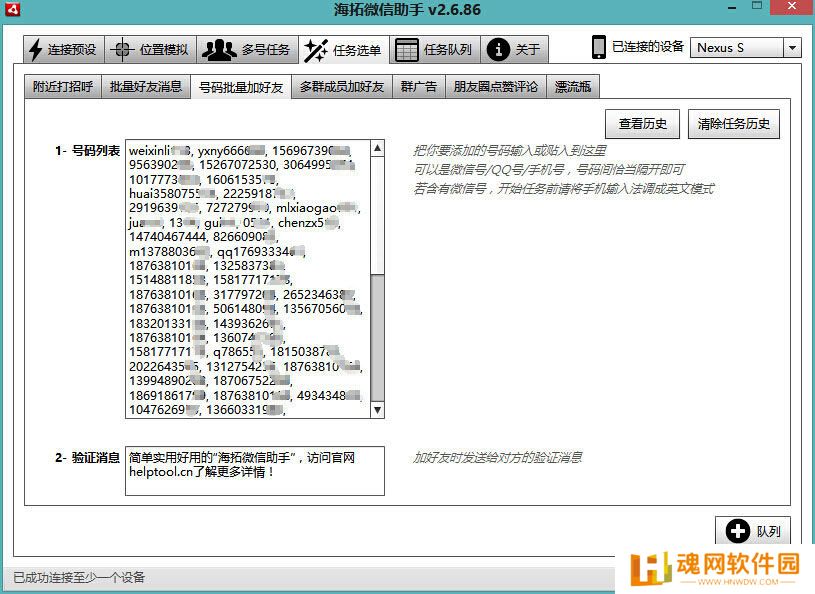Click the connected device phone icon
Viewport: 815px width, 594px height.
599,47
